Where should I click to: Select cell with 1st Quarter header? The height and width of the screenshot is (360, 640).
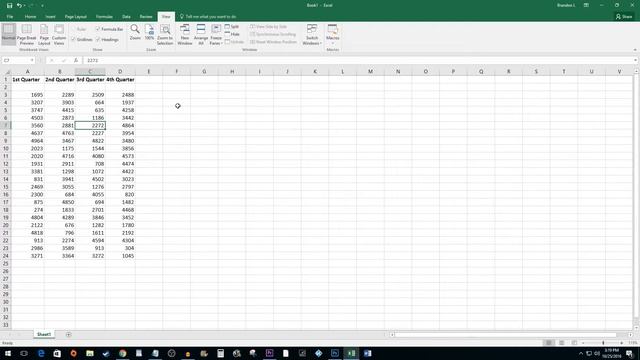(x=27, y=80)
